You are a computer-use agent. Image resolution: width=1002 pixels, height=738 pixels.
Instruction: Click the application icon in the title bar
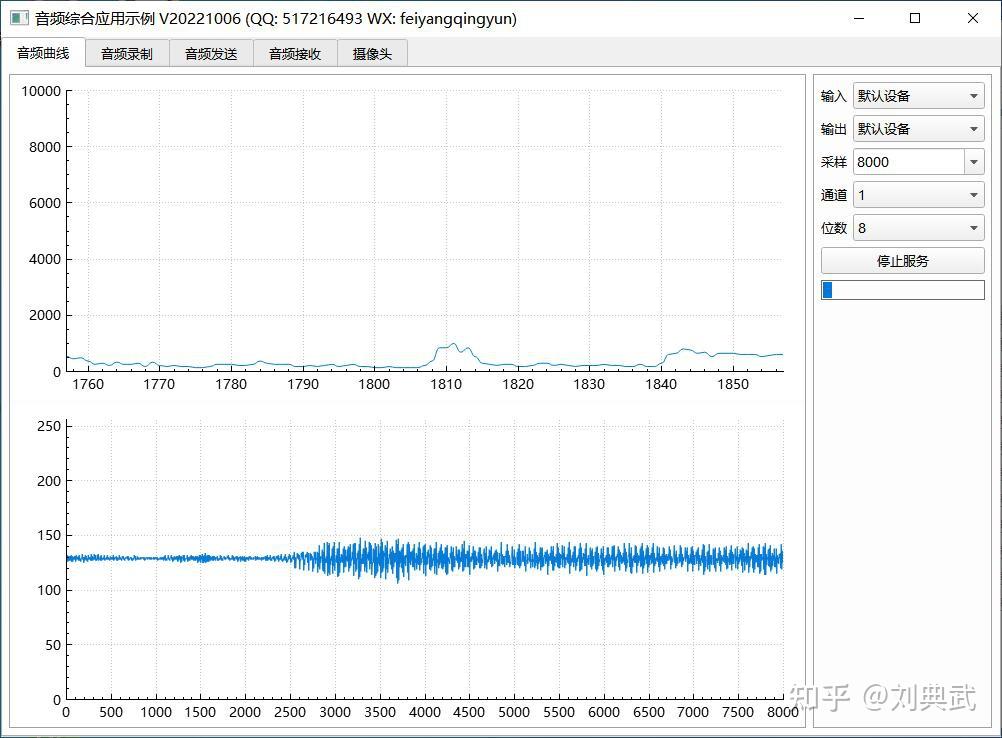click(17, 18)
